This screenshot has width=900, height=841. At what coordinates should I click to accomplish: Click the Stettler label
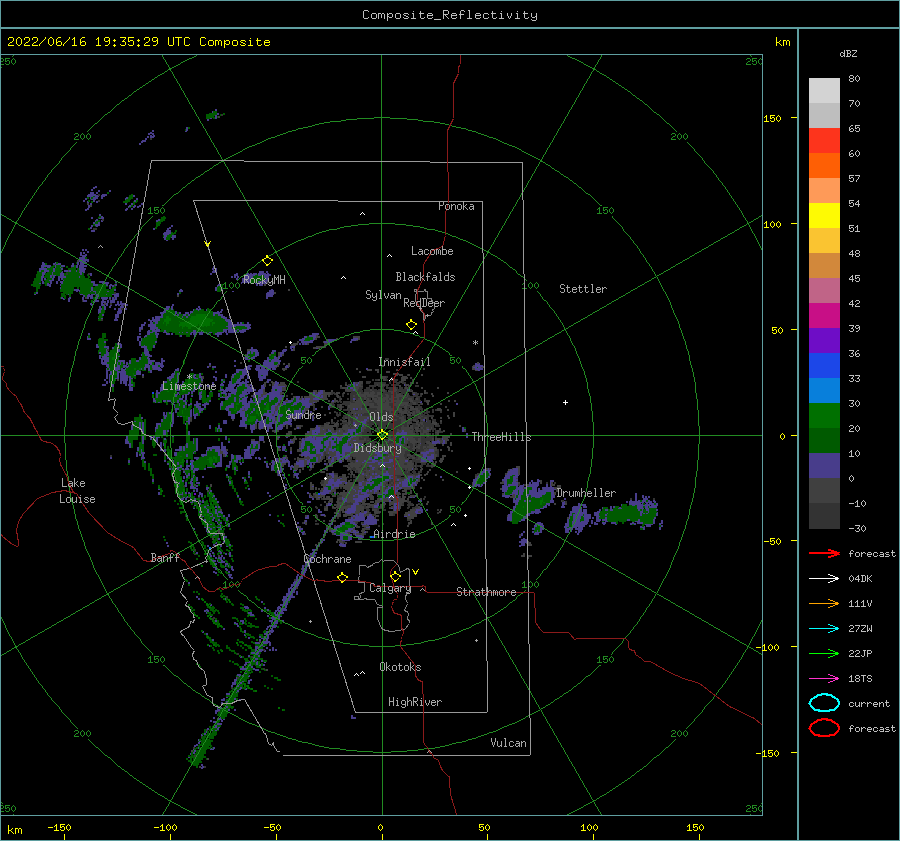pyautogui.click(x=583, y=289)
